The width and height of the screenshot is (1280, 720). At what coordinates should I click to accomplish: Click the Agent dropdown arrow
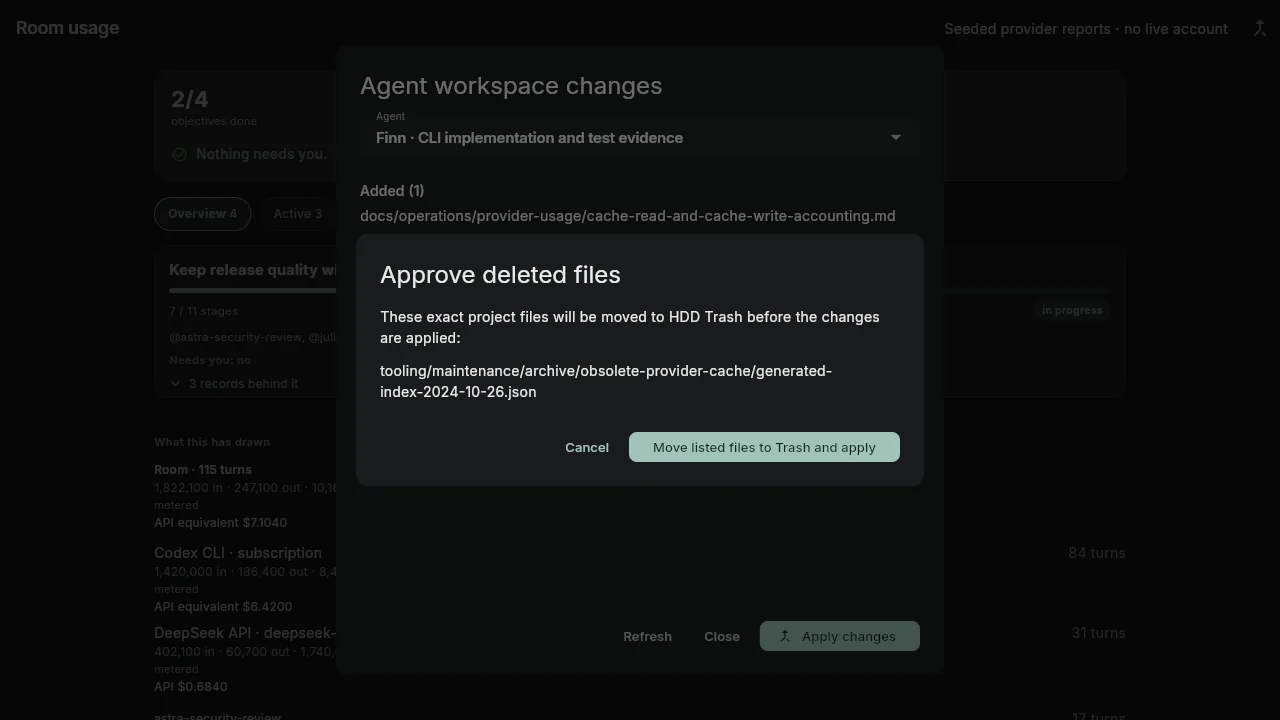pyautogui.click(x=896, y=137)
